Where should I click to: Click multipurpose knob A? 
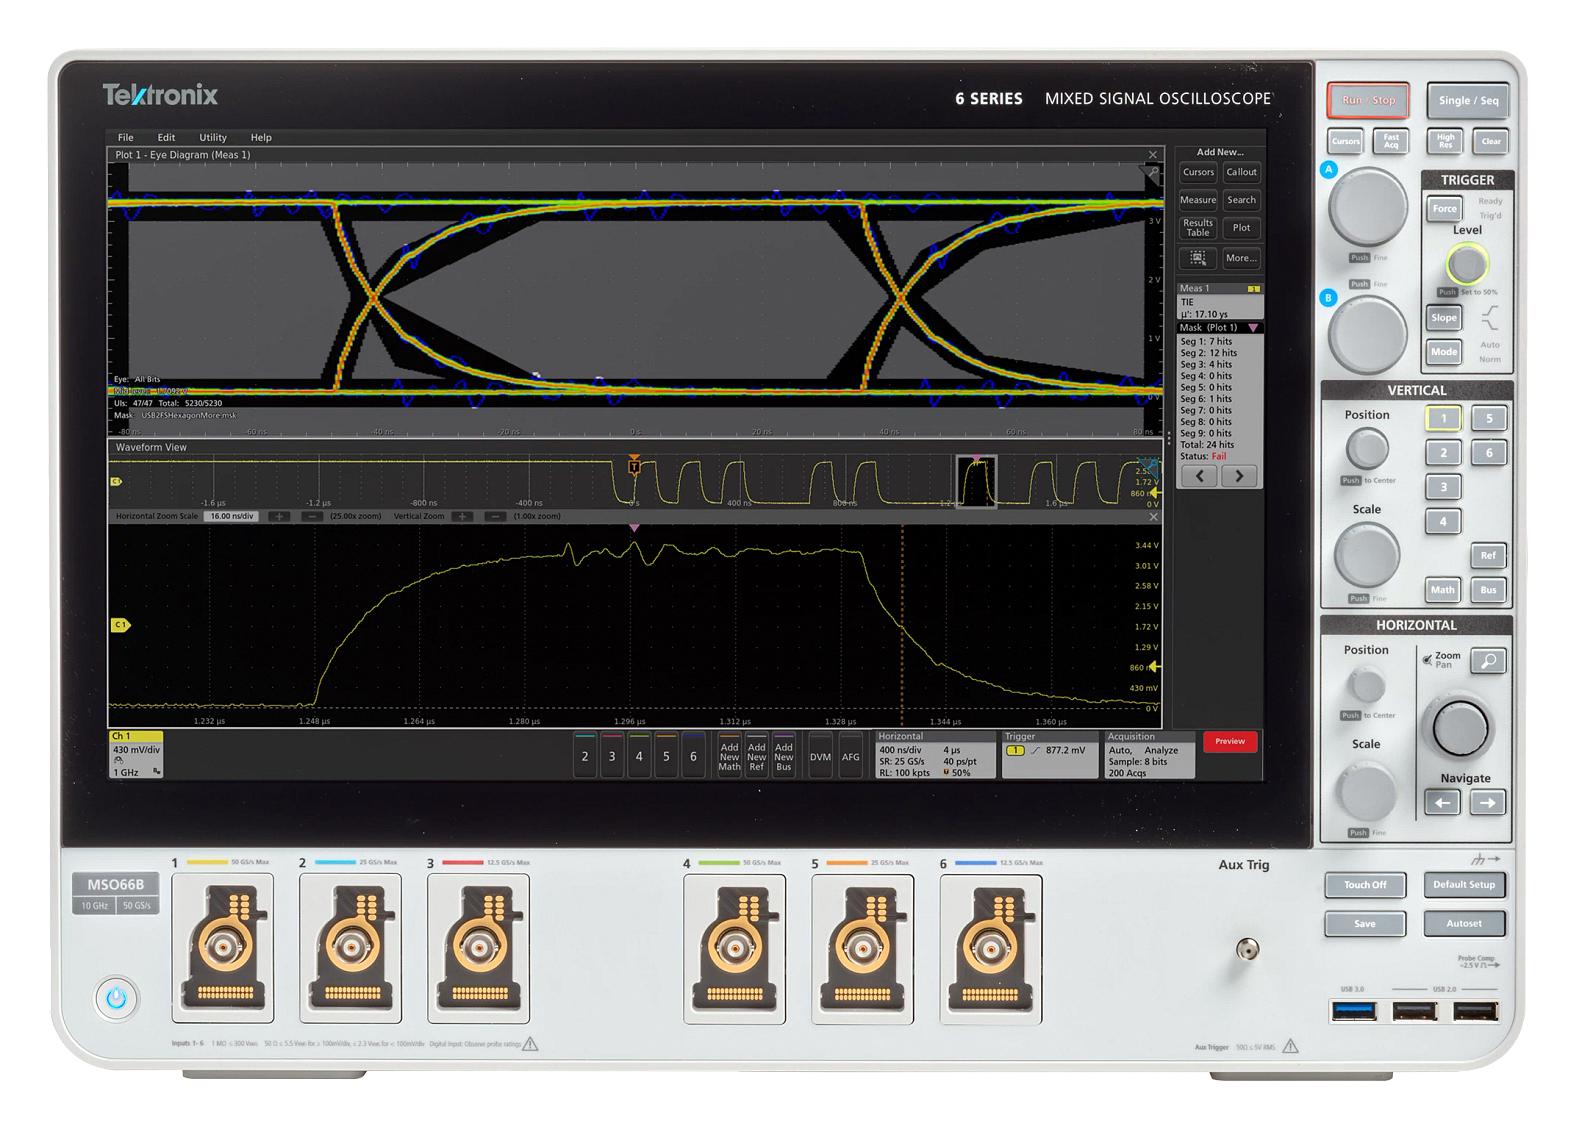(1367, 208)
